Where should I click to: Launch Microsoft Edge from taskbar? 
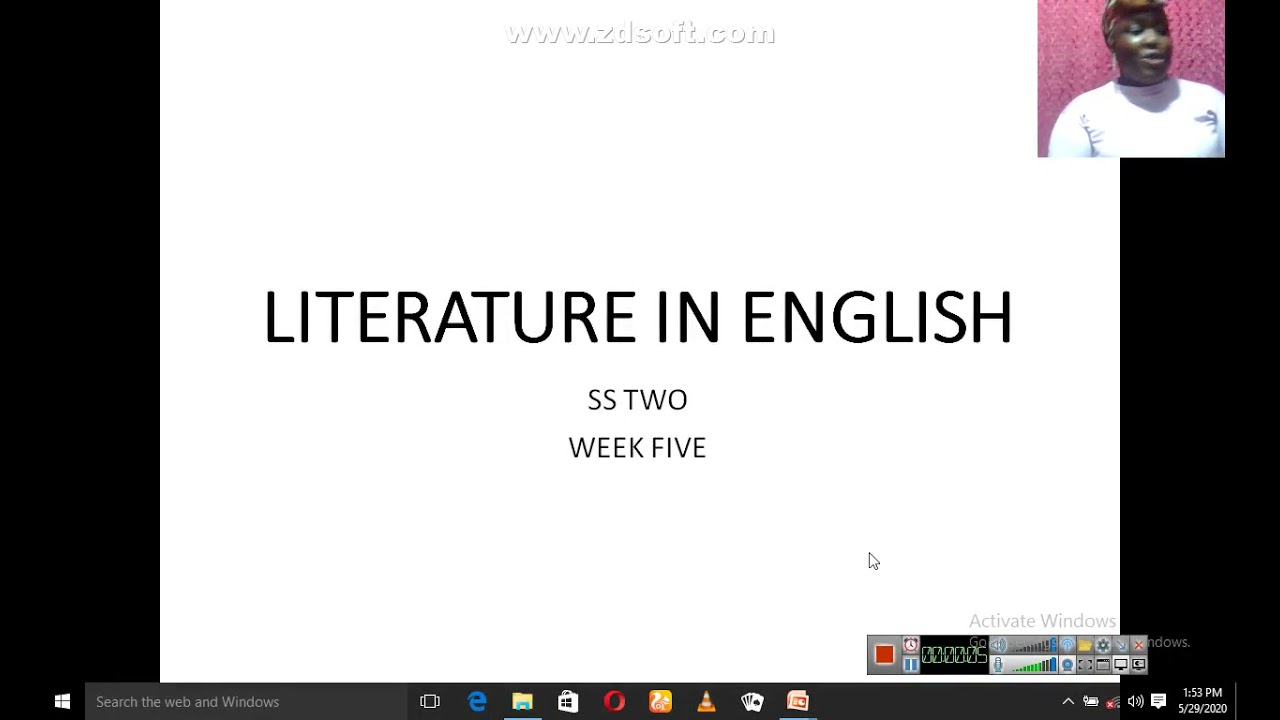pos(477,701)
